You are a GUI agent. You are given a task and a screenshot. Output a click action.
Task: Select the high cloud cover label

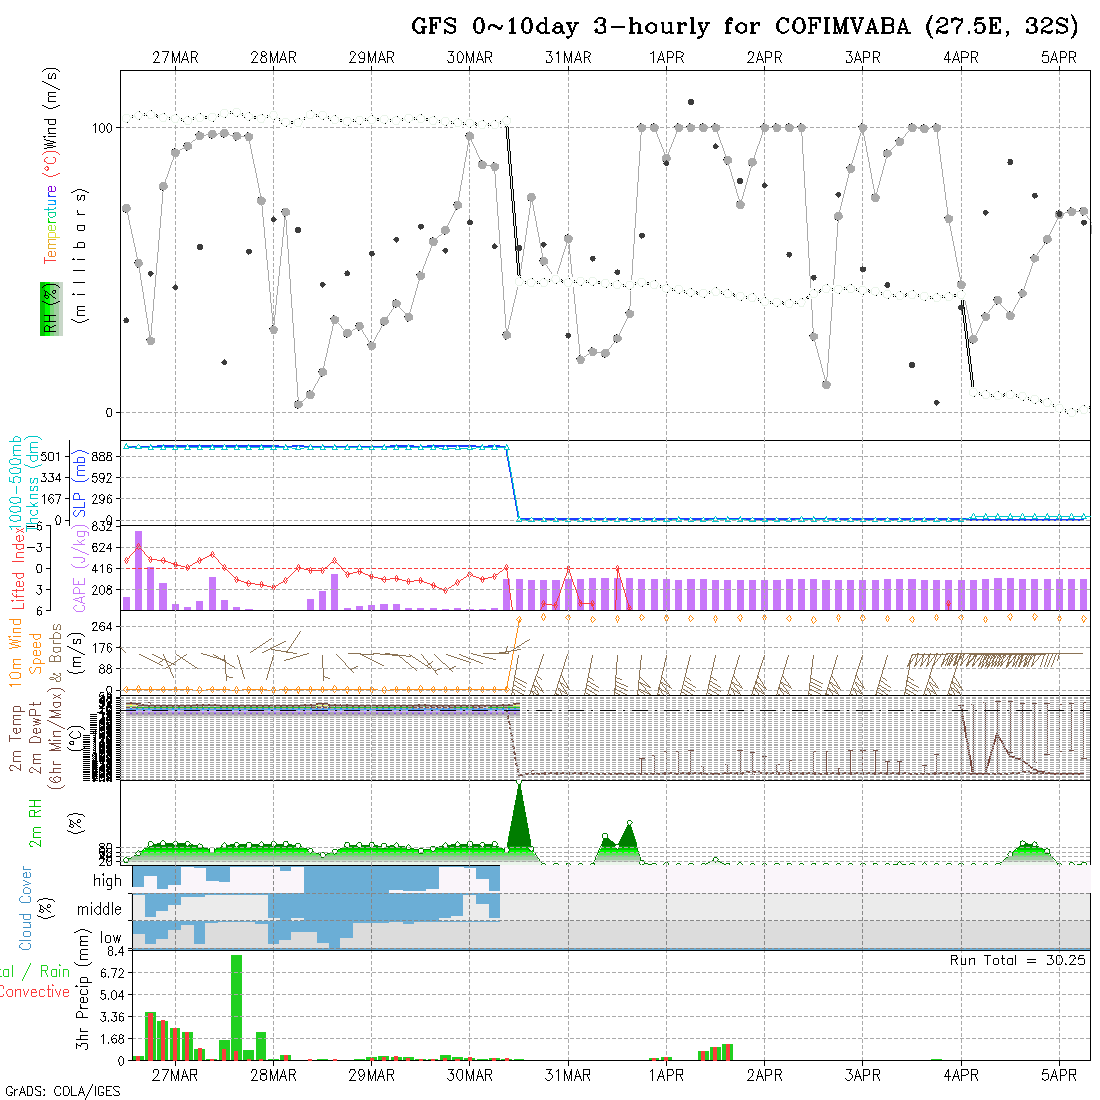106,881
